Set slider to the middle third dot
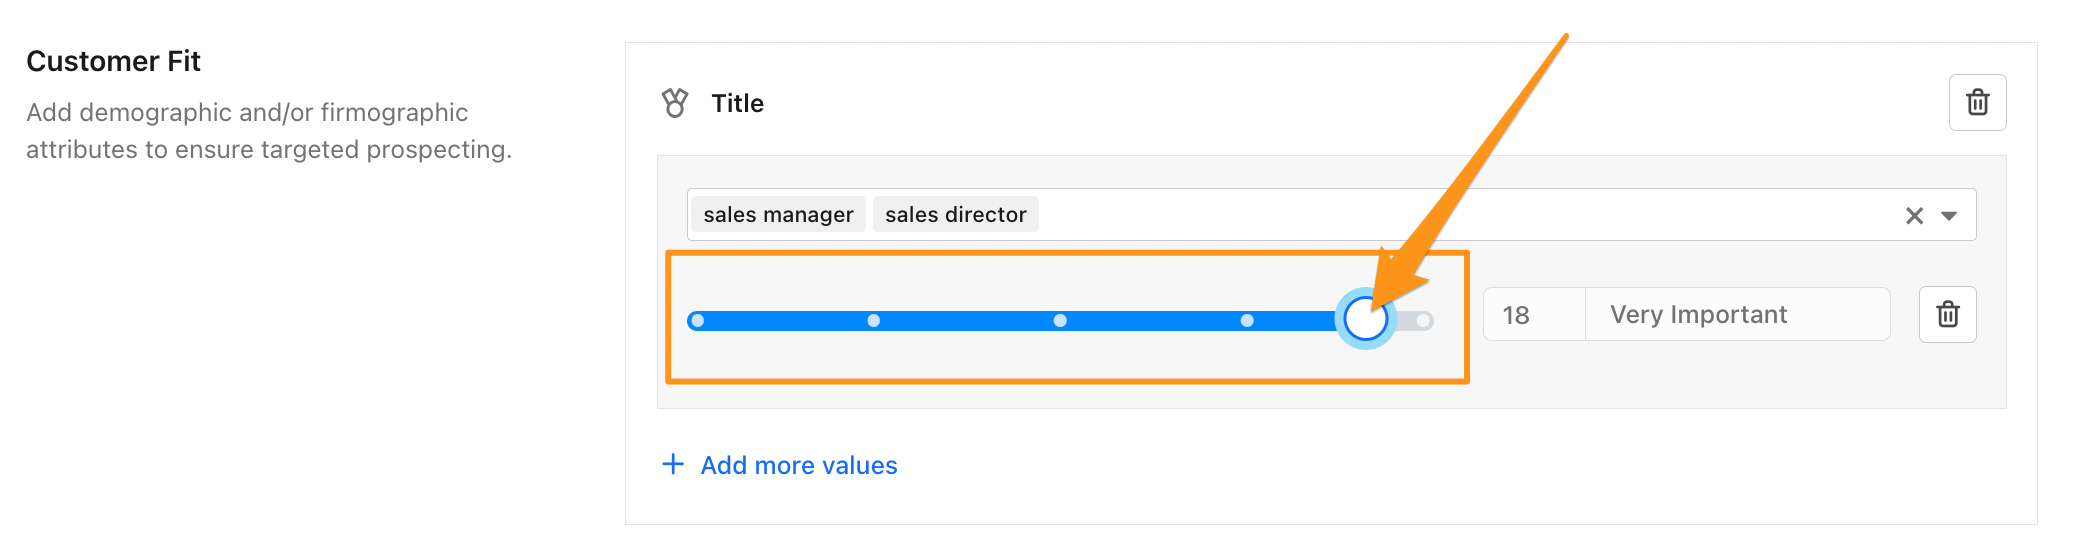 point(1060,321)
